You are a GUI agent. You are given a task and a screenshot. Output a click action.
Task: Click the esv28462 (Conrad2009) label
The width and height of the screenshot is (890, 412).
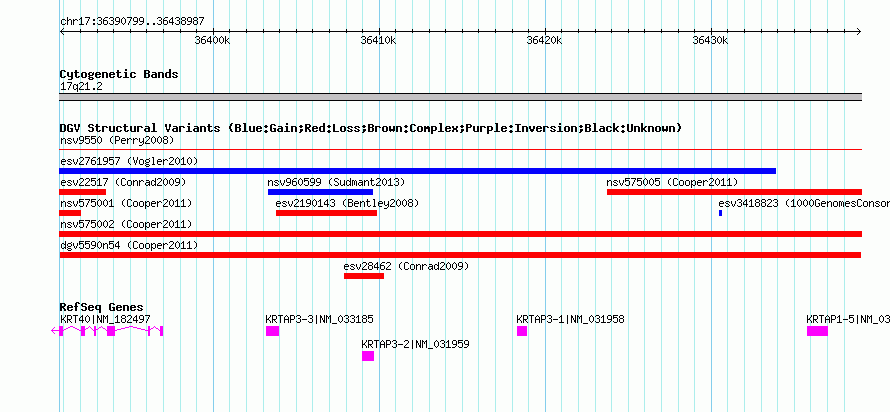[x=406, y=266]
